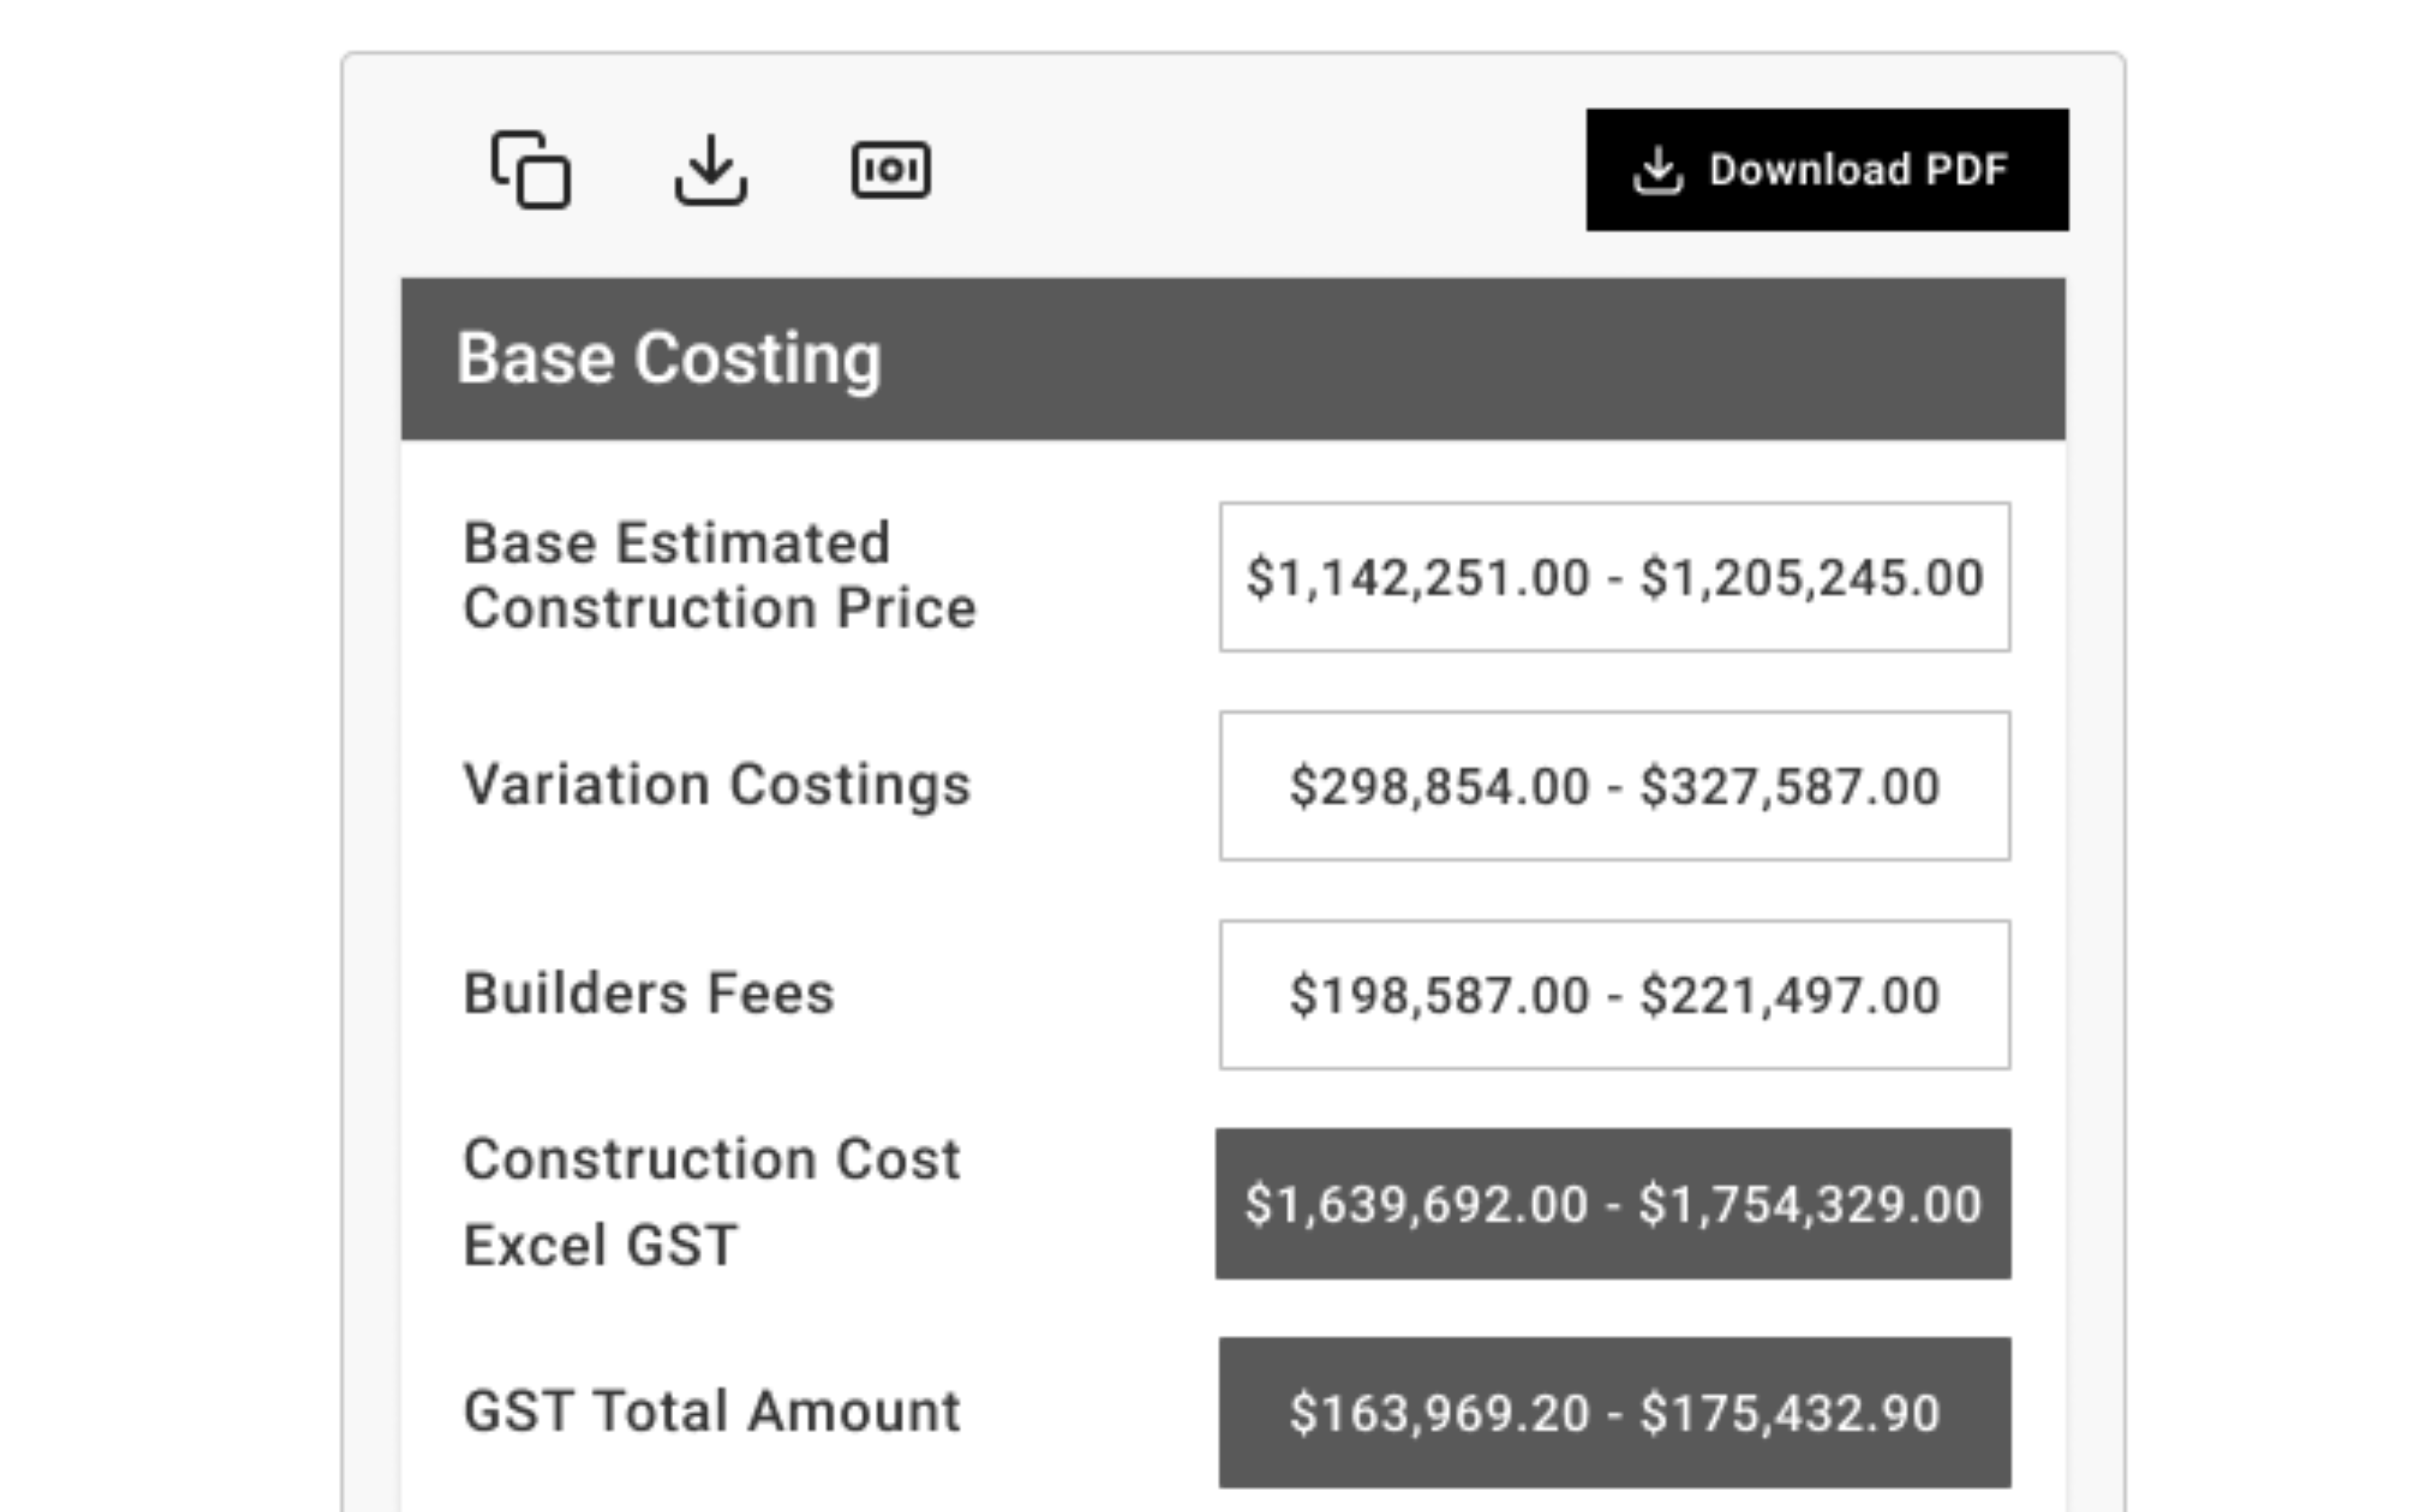2419x1512 pixels.
Task: Focus the Builders Fees amount field
Action: point(1614,995)
